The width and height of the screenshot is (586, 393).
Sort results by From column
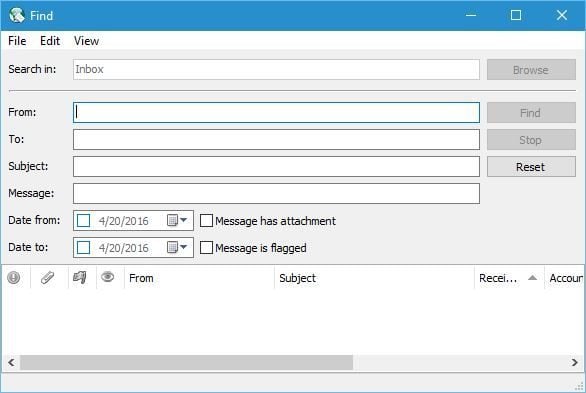(x=199, y=278)
